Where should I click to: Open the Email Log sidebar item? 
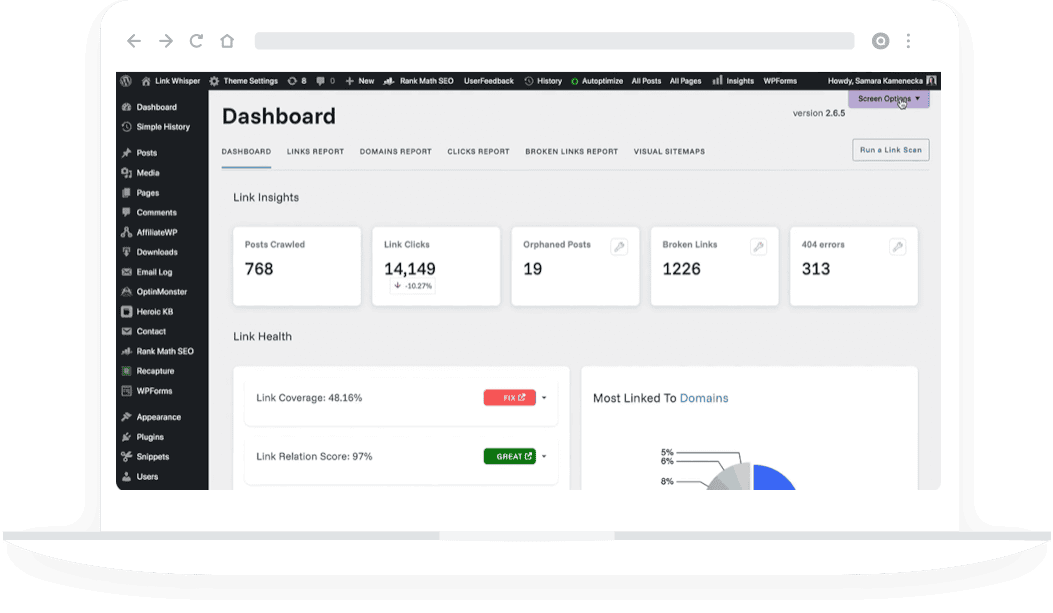coord(155,271)
